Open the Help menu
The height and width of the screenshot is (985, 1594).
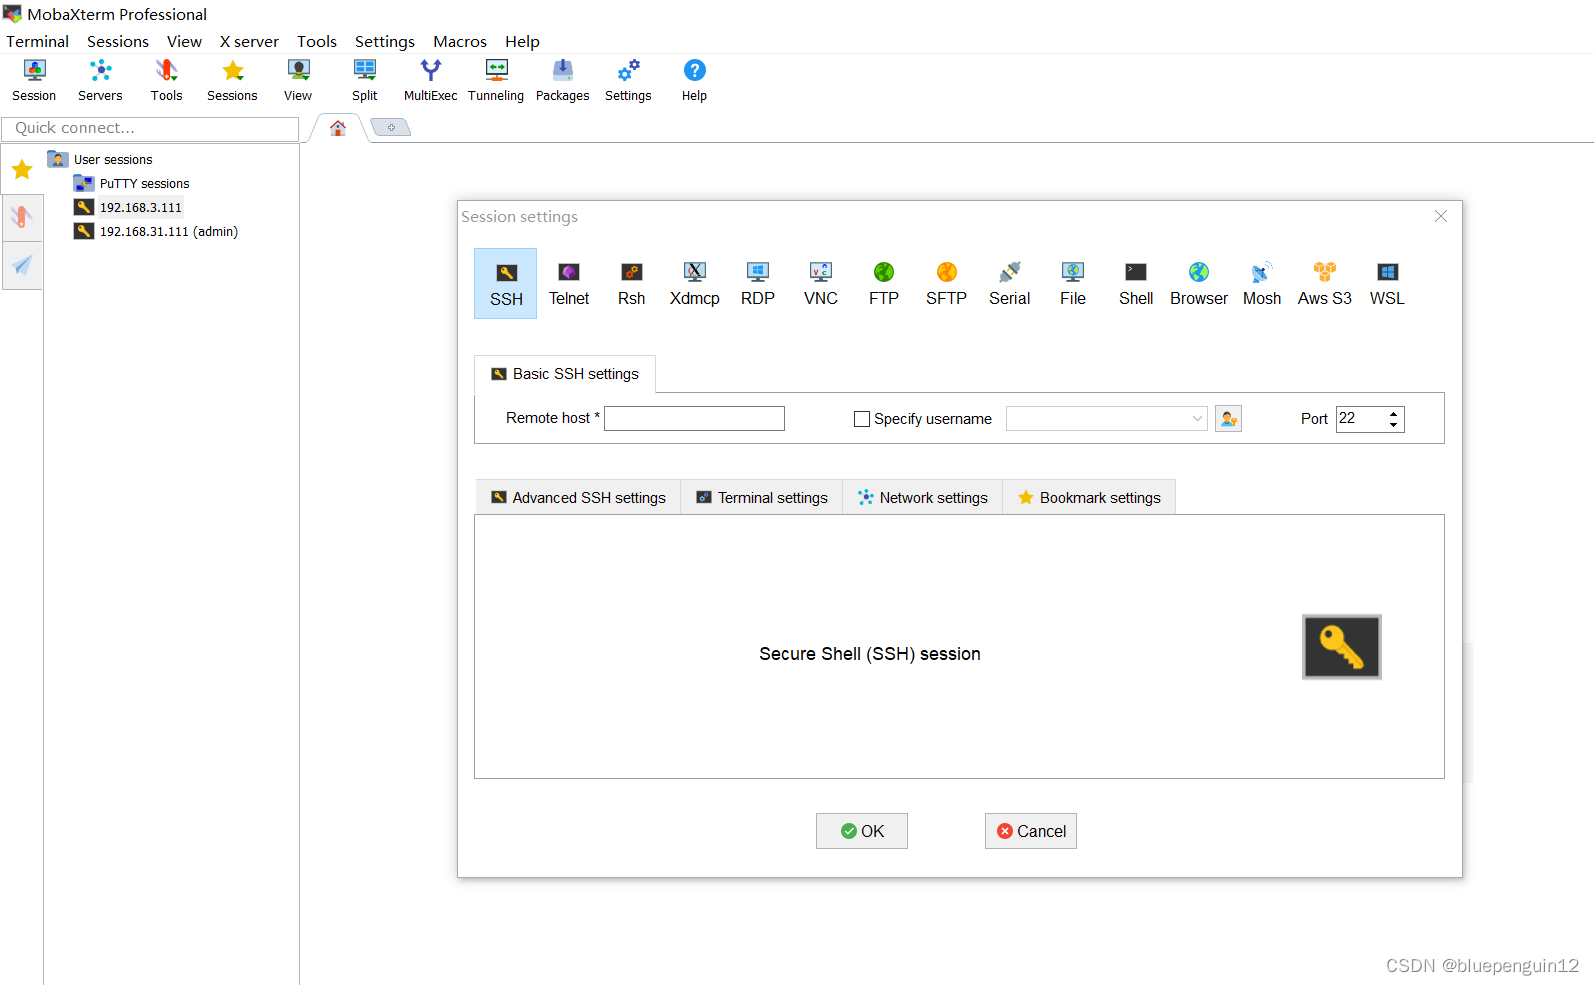pos(522,41)
